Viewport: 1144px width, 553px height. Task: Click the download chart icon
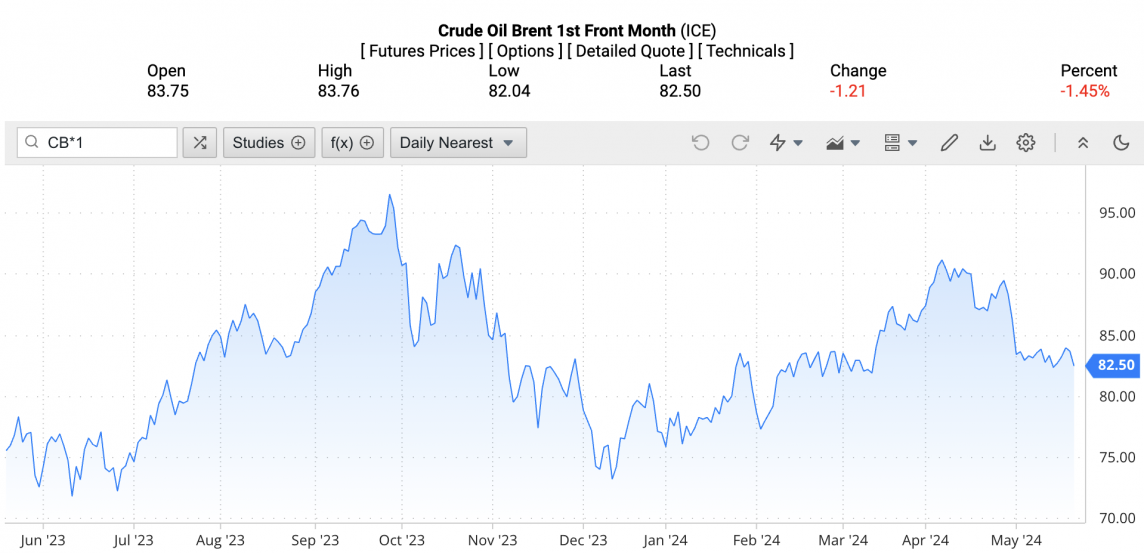[x=987, y=143]
